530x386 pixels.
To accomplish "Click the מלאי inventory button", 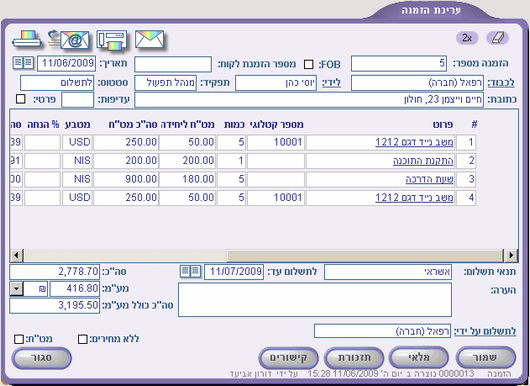I will (419, 358).
